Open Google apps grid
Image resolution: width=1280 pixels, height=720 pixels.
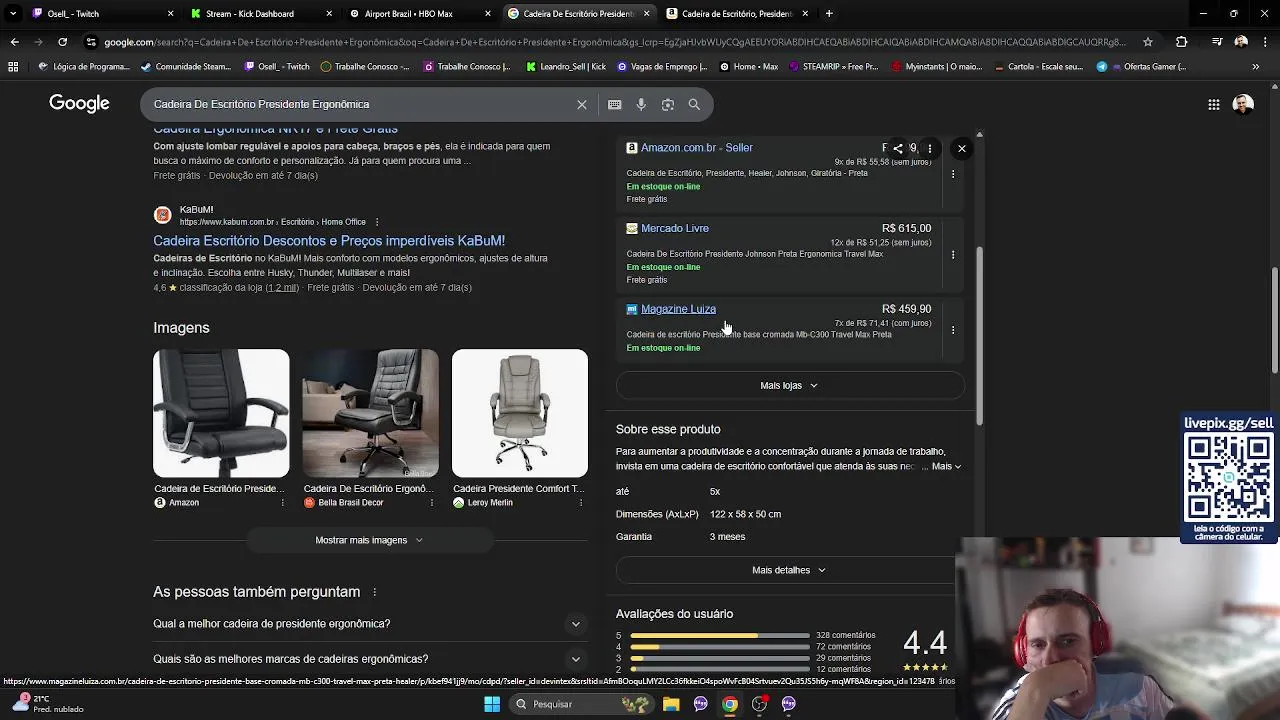tap(1213, 104)
